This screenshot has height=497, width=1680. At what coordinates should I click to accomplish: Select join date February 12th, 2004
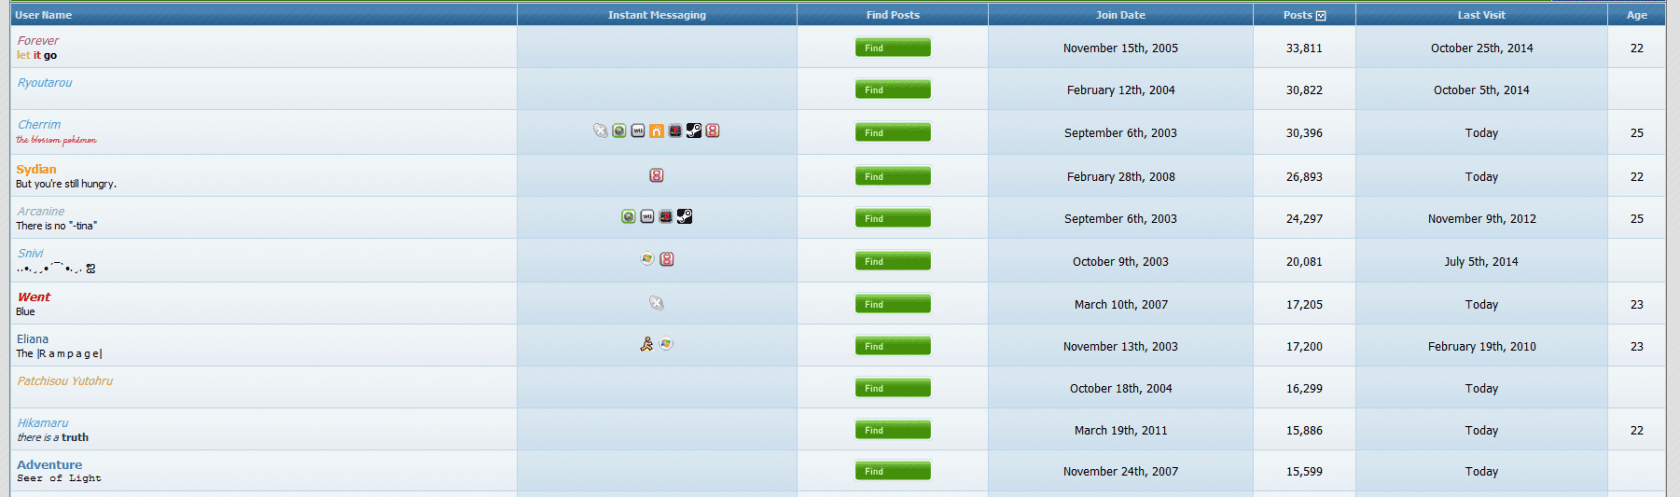coord(1120,90)
